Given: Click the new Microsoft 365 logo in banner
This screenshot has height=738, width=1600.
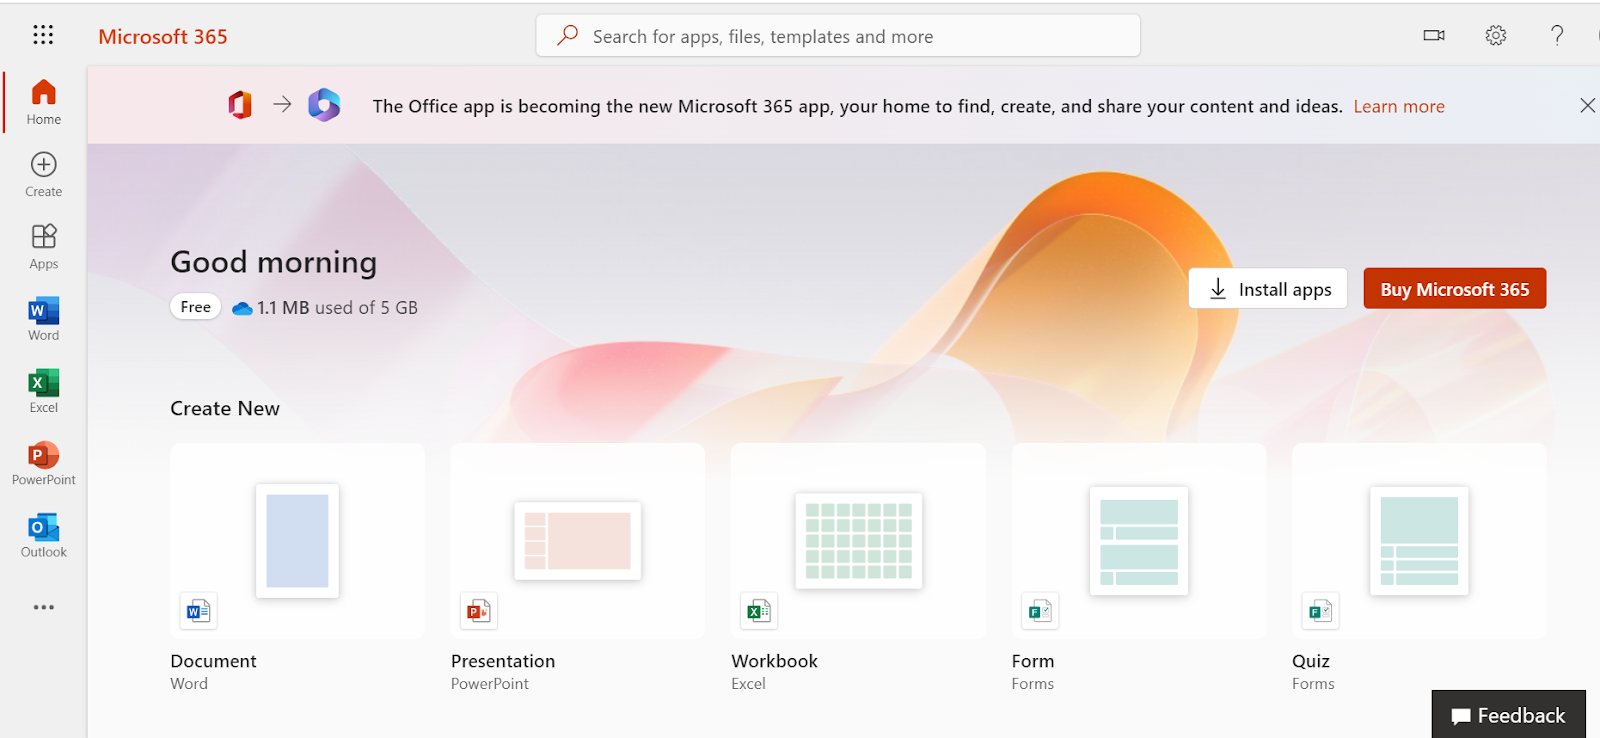Looking at the screenshot, I should coord(324,104).
